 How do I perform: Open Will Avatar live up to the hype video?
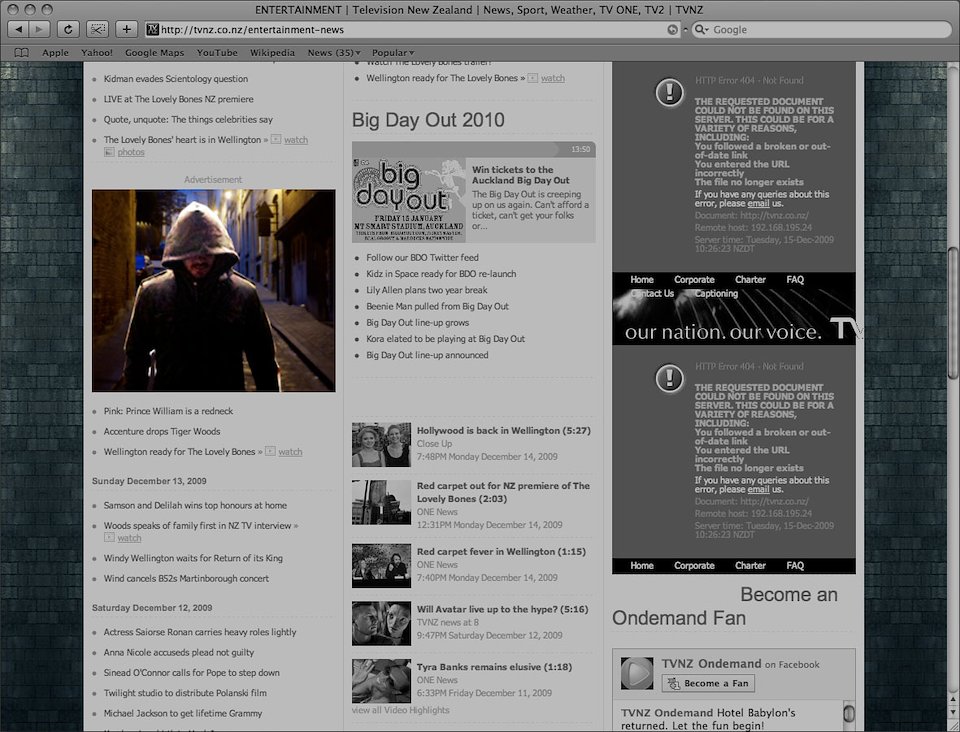pyautogui.click(x=502, y=609)
